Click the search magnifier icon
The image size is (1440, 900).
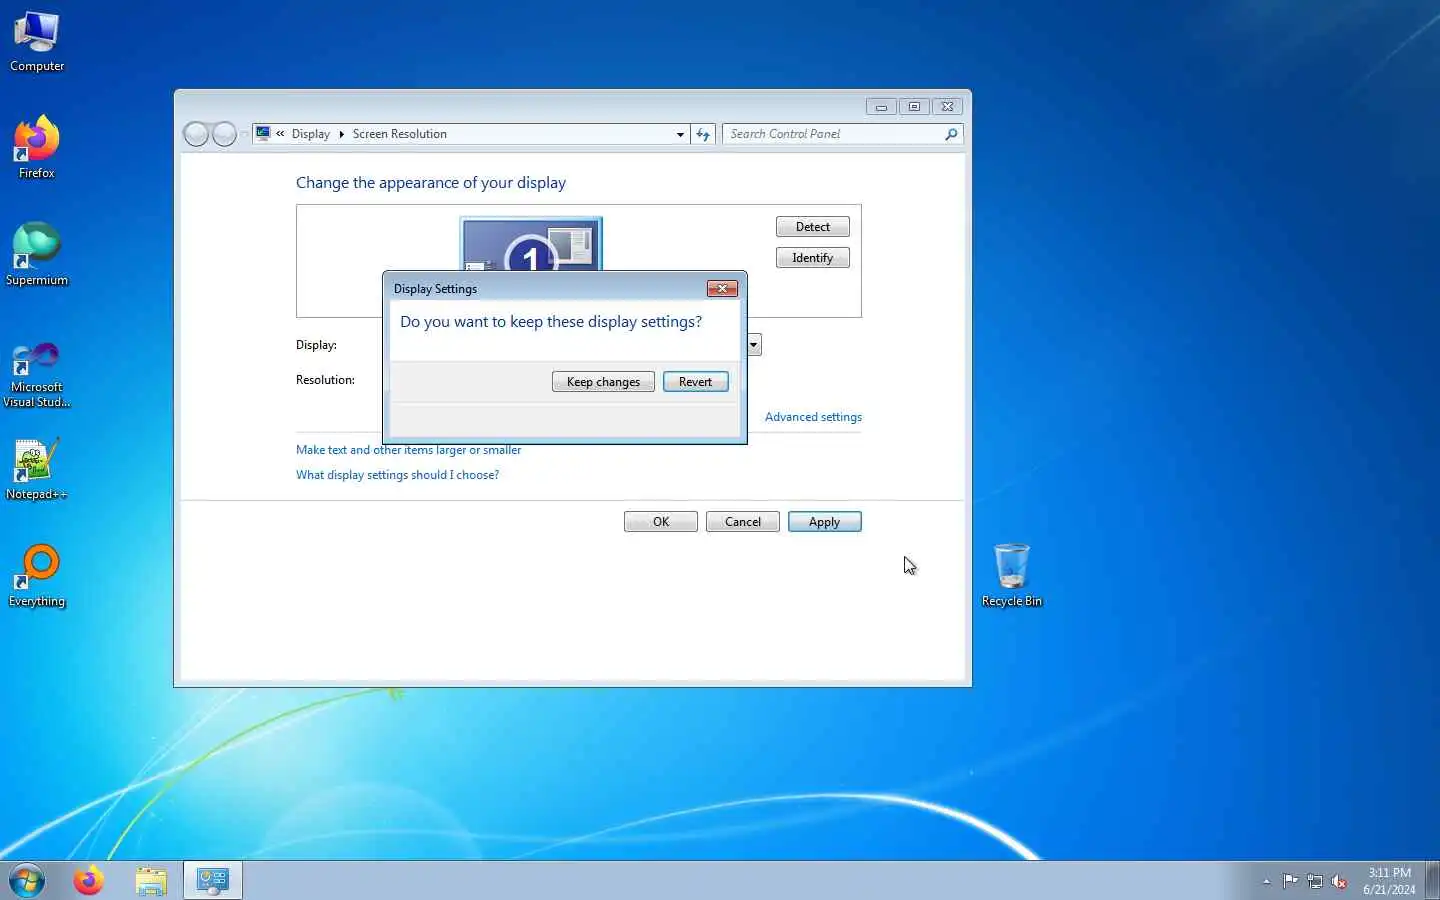(x=951, y=134)
